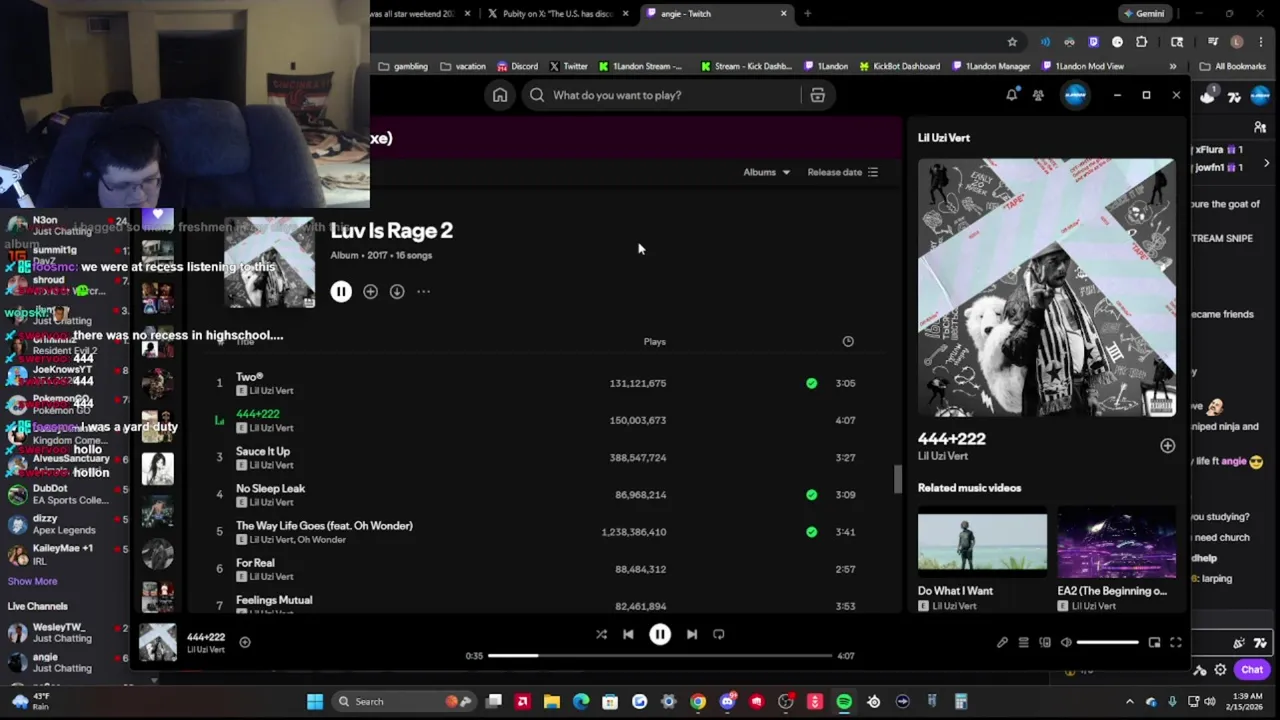1280x720 pixels.
Task: Open Windows Start menu
Action: click(x=315, y=701)
